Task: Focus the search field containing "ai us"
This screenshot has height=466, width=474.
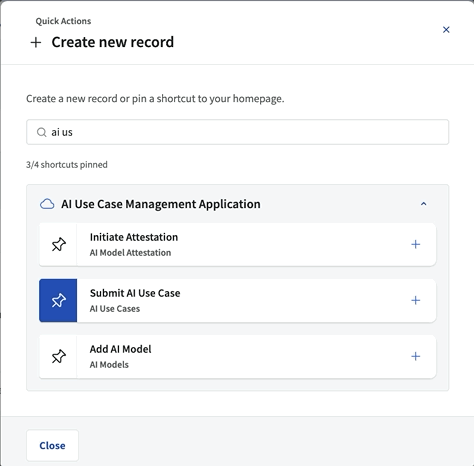Action: click(237, 132)
